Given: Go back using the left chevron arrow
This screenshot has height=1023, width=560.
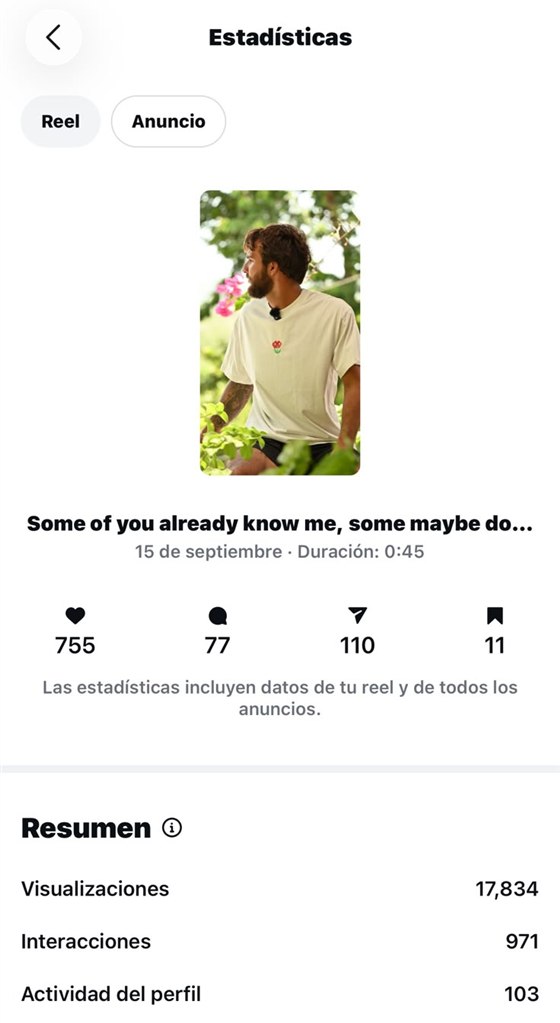Looking at the screenshot, I should [x=54, y=37].
